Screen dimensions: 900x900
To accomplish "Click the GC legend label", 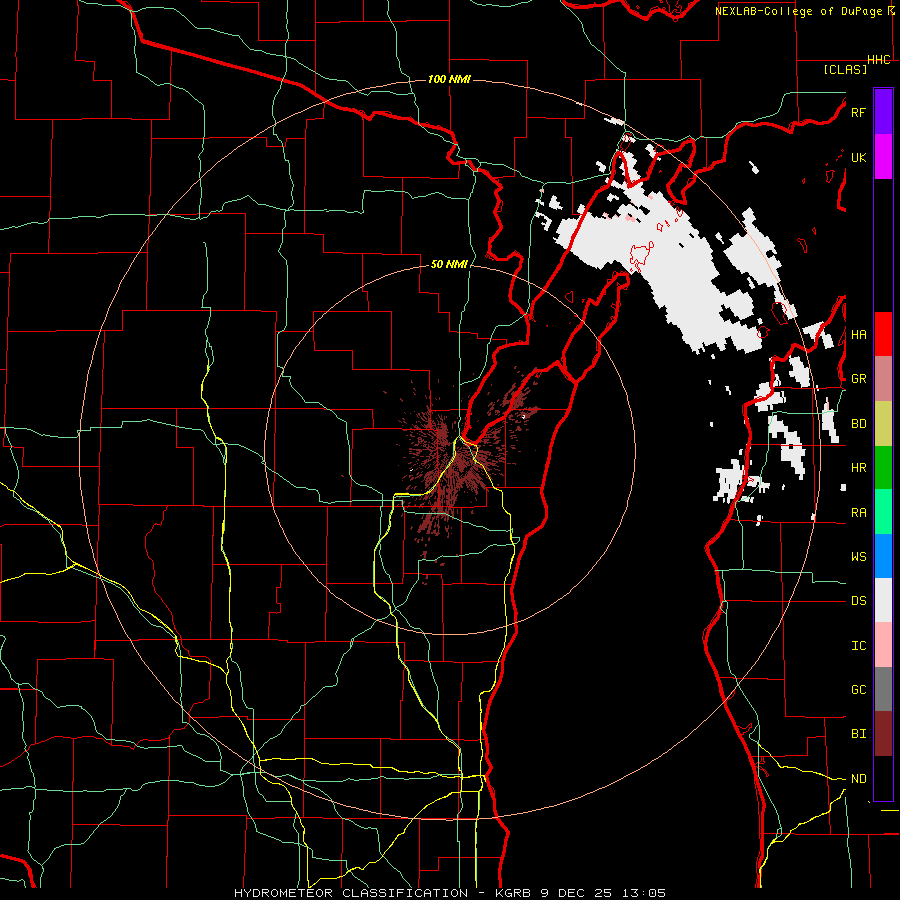I will pyautogui.click(x=858, y=690).
